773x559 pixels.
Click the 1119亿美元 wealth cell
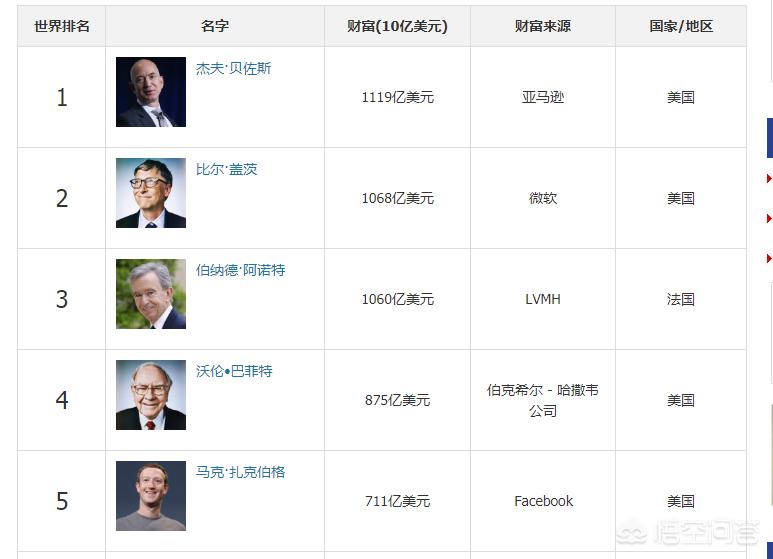[397, 97]
